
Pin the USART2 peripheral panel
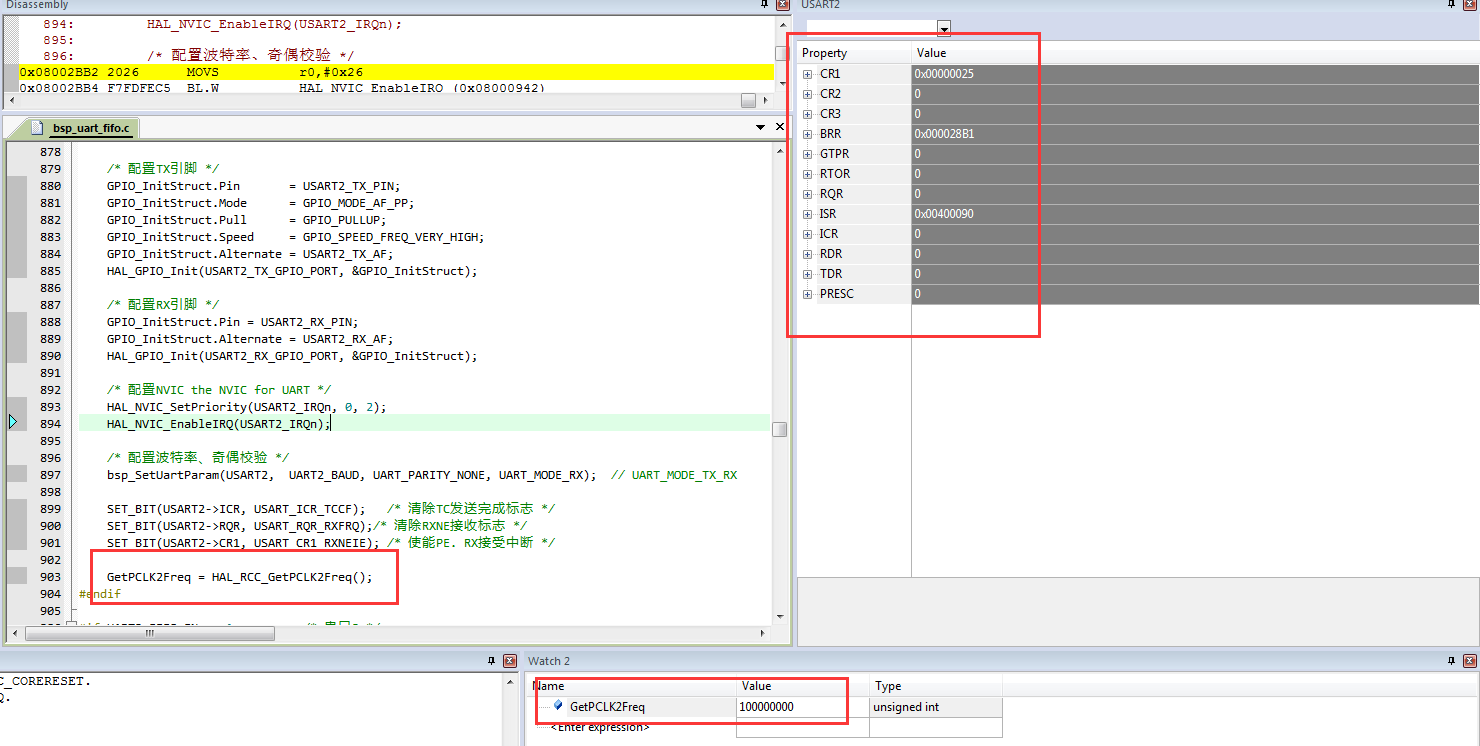(x=1452, y=5)
